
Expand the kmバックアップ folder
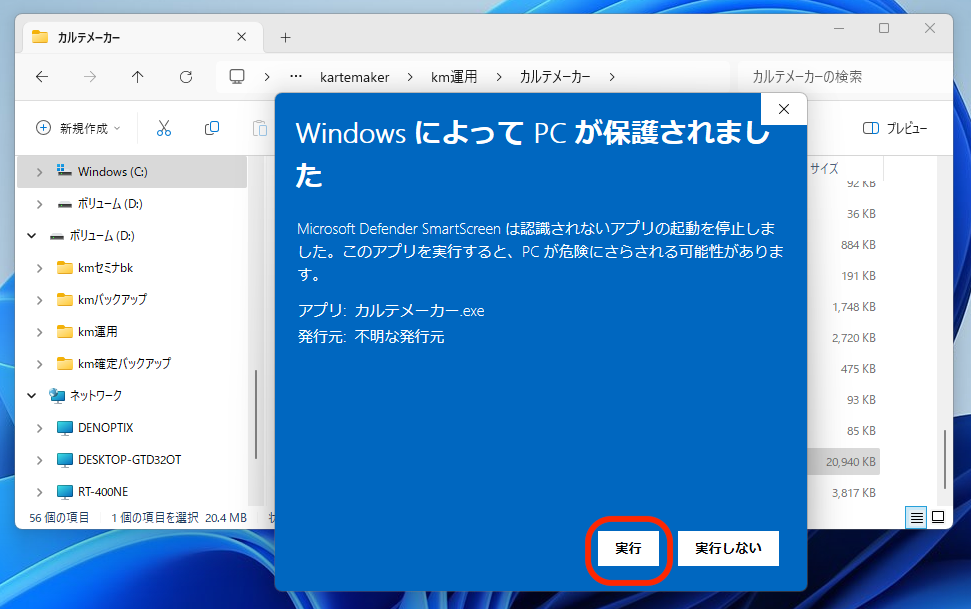(39, 300)
